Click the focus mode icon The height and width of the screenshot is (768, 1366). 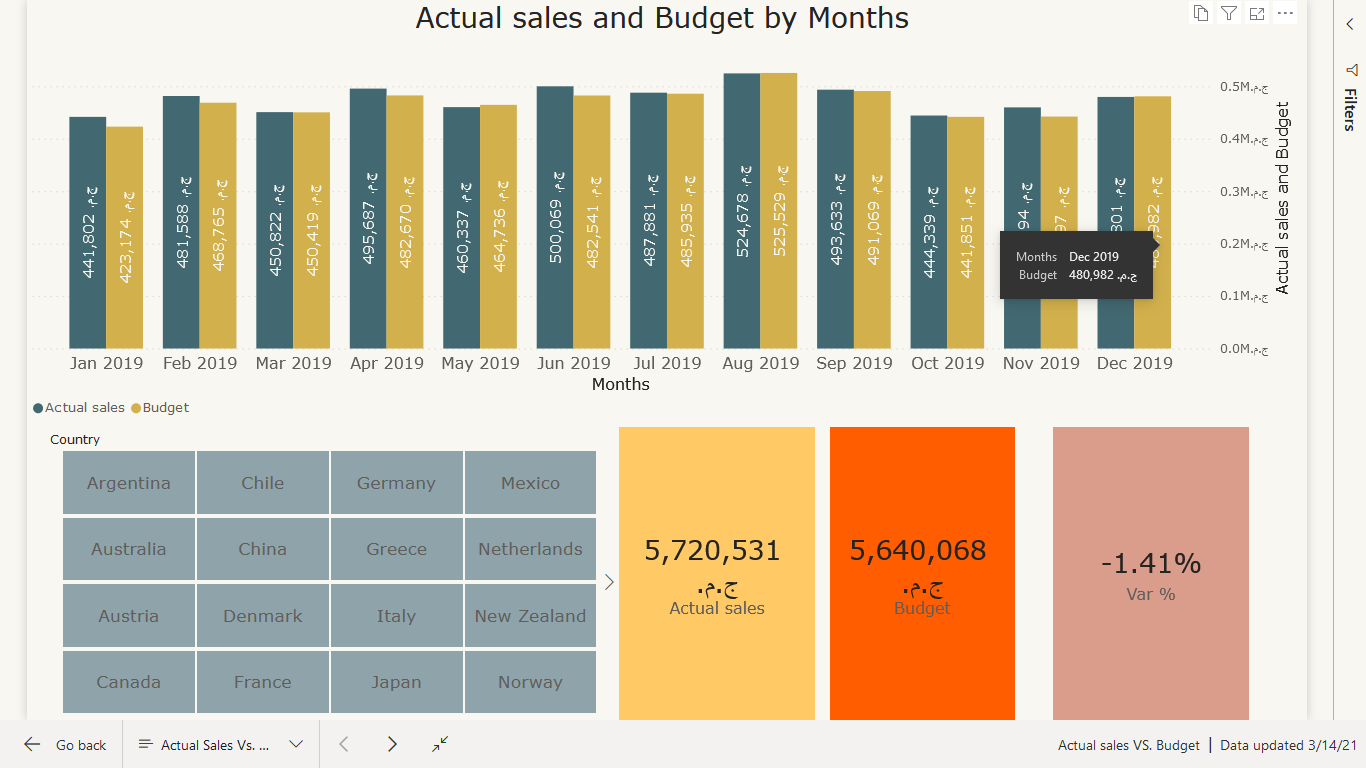pos(1258,13)
